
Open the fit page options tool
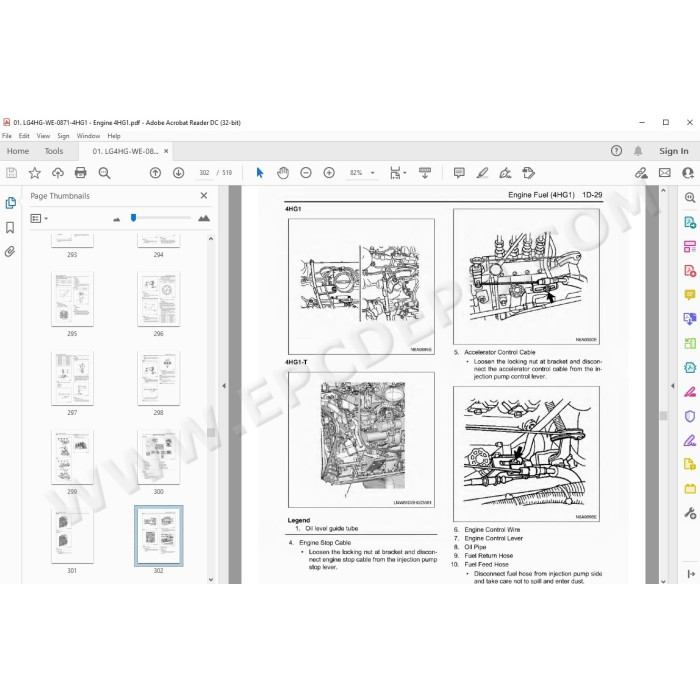pyautogui.click(x=395, y=173)
